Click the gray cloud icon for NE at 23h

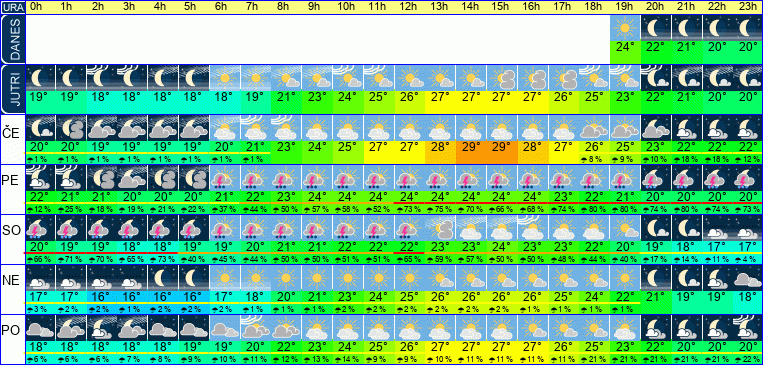point(748,278)
